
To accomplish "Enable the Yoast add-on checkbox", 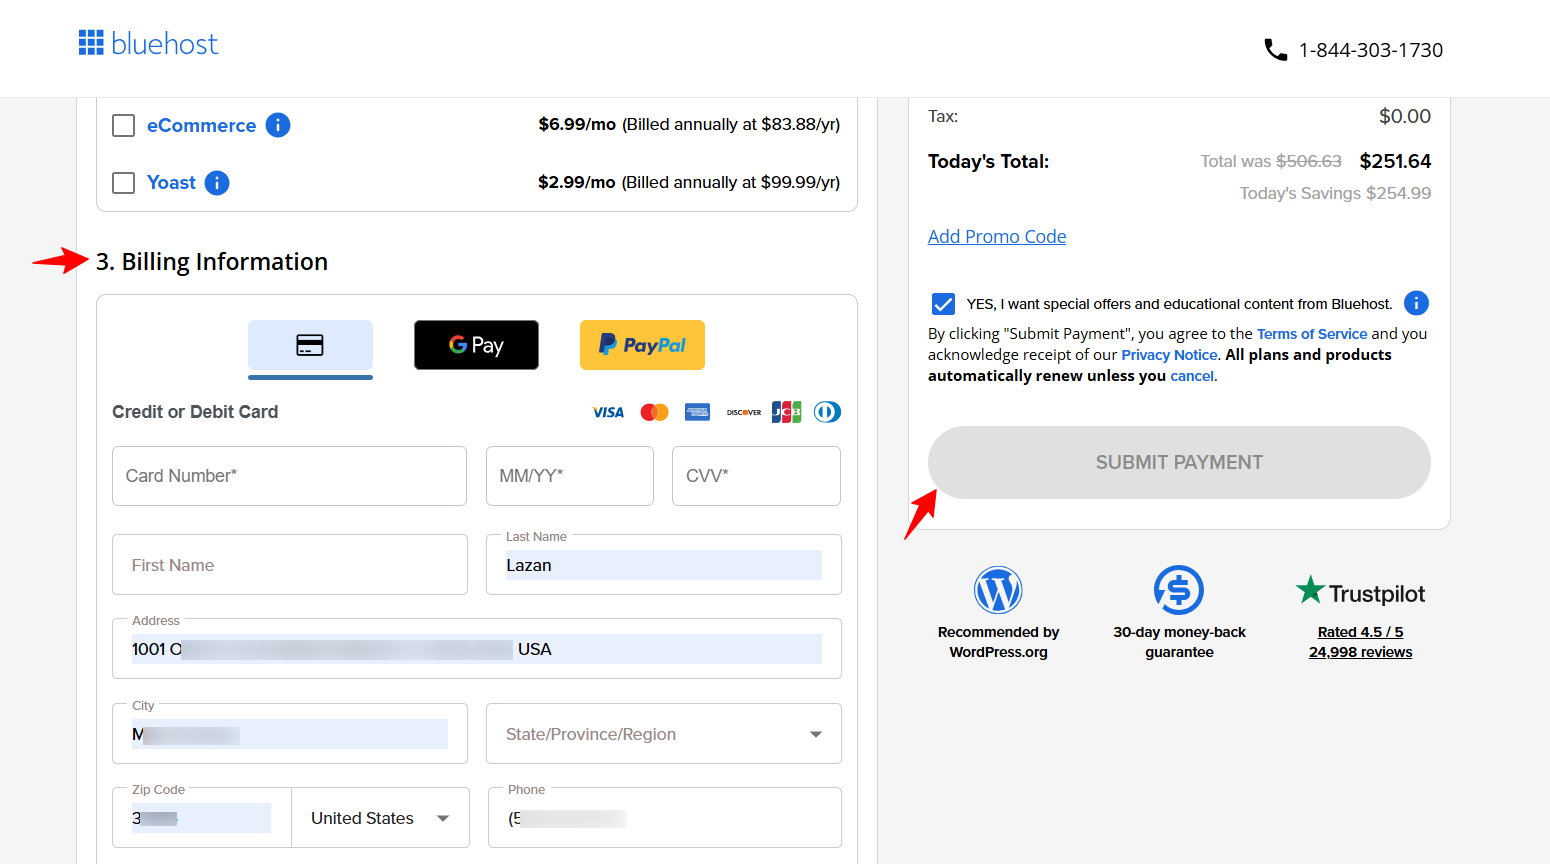I will coord(124,183).
